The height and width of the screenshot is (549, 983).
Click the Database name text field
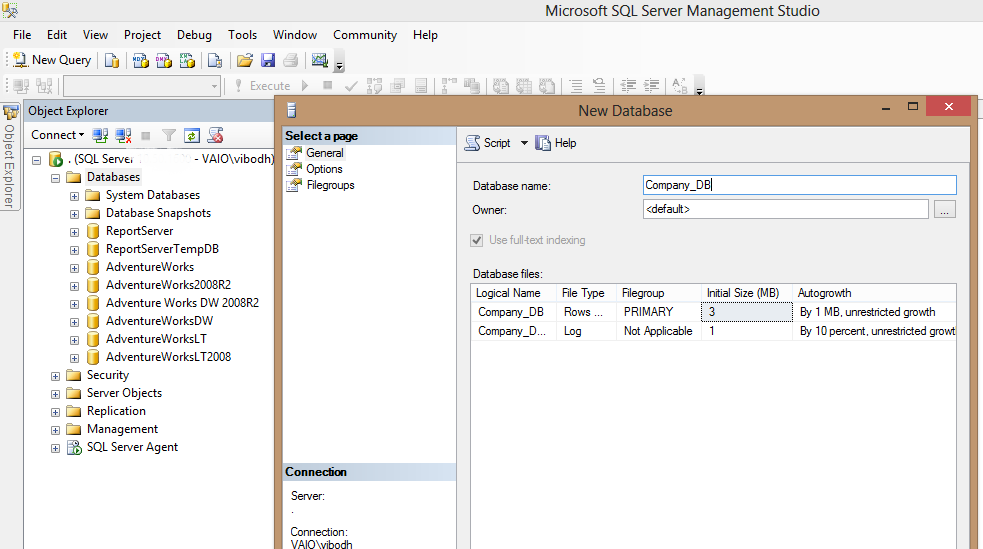pyautogui.click(x=800, y=185)
